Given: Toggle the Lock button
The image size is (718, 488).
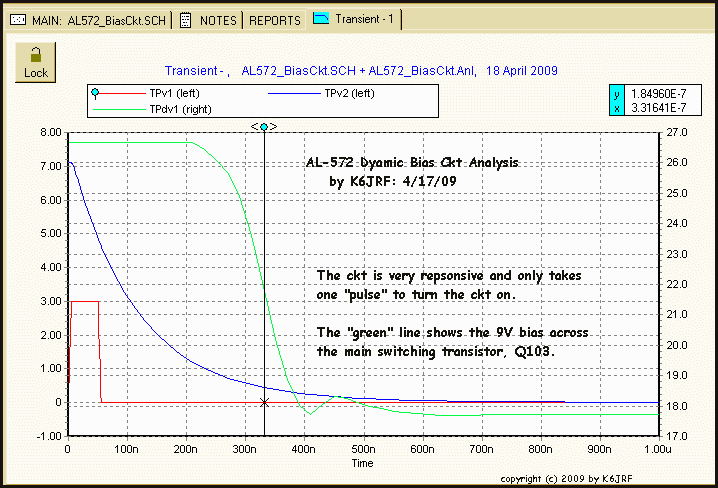Looking at the screenshot, I should [35, 63].
